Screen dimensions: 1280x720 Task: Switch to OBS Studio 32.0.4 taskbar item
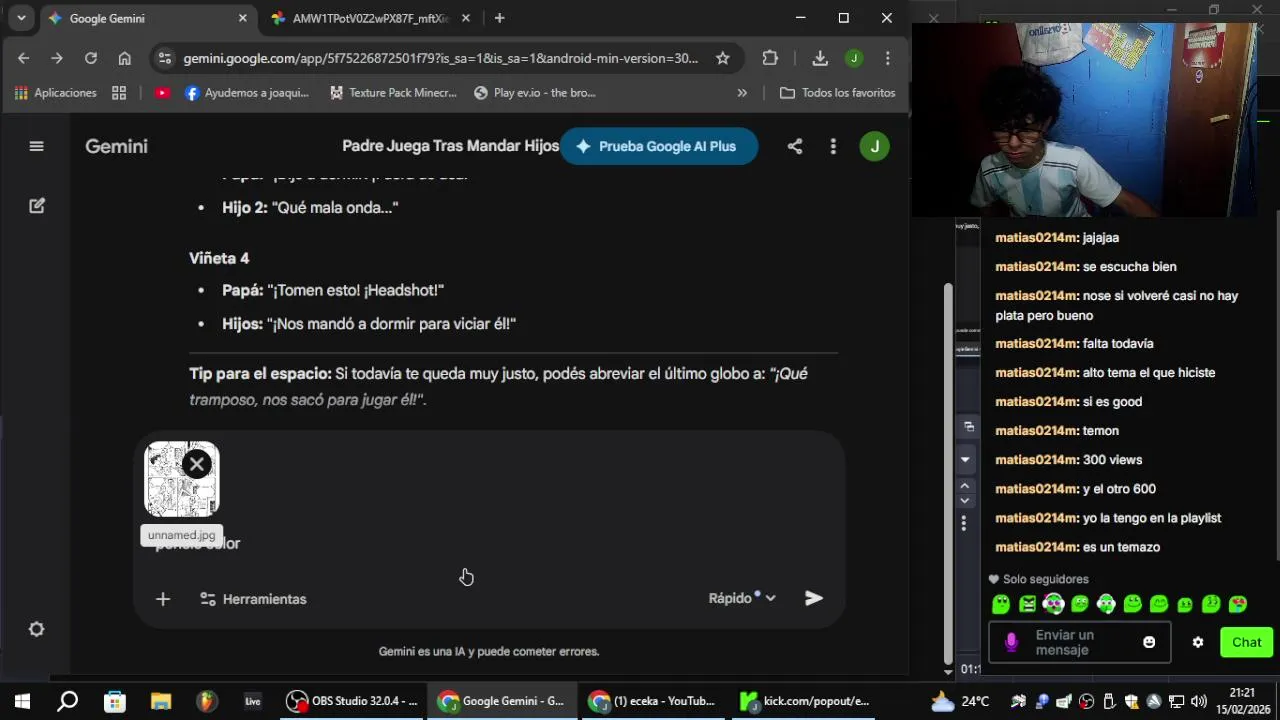pos(352,701)
